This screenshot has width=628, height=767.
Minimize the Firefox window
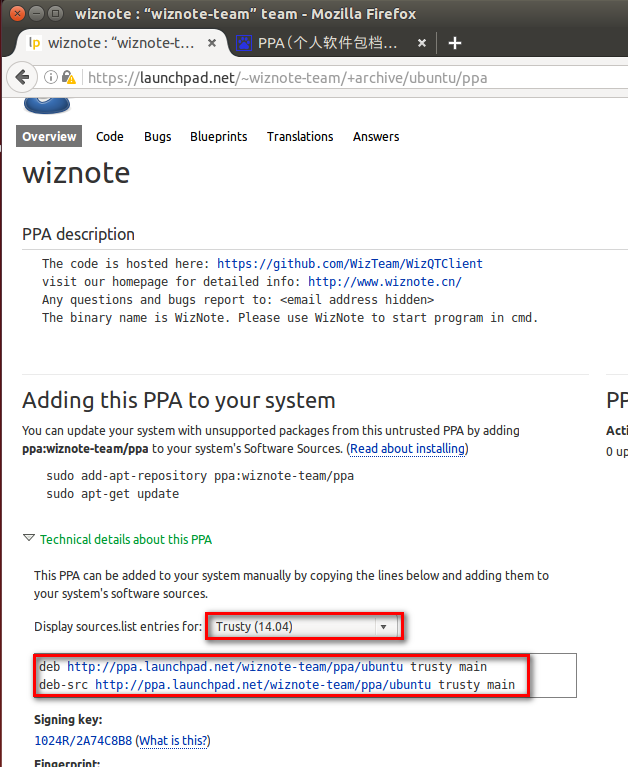coord(37,13)
